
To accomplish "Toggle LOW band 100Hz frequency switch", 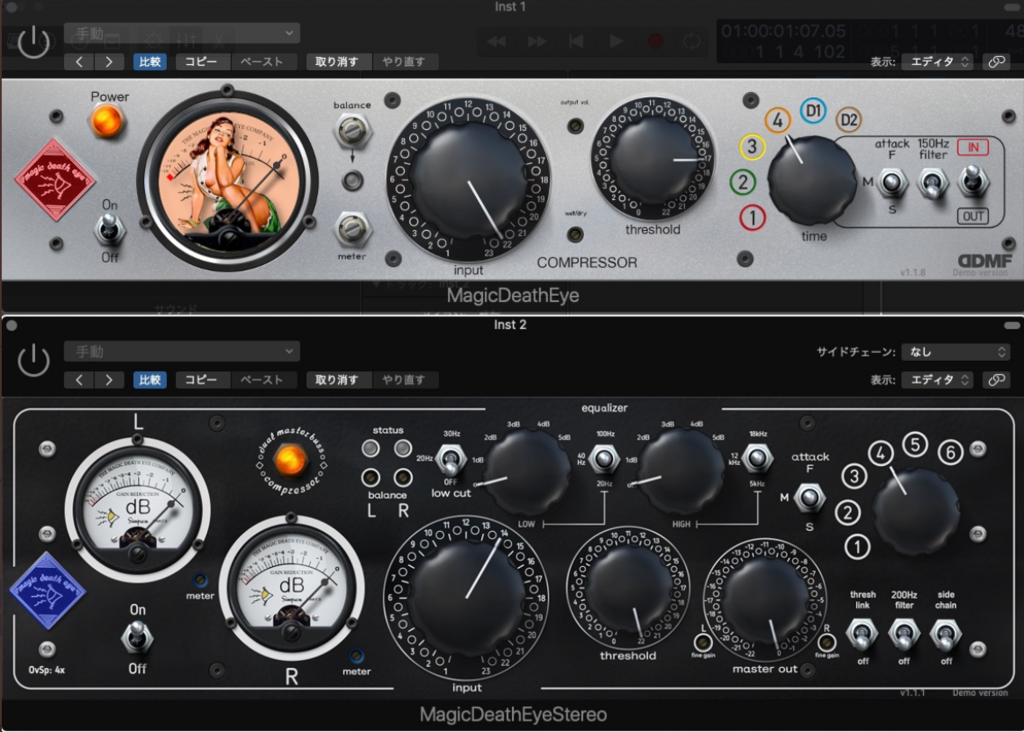I will [x=604, y=459].
